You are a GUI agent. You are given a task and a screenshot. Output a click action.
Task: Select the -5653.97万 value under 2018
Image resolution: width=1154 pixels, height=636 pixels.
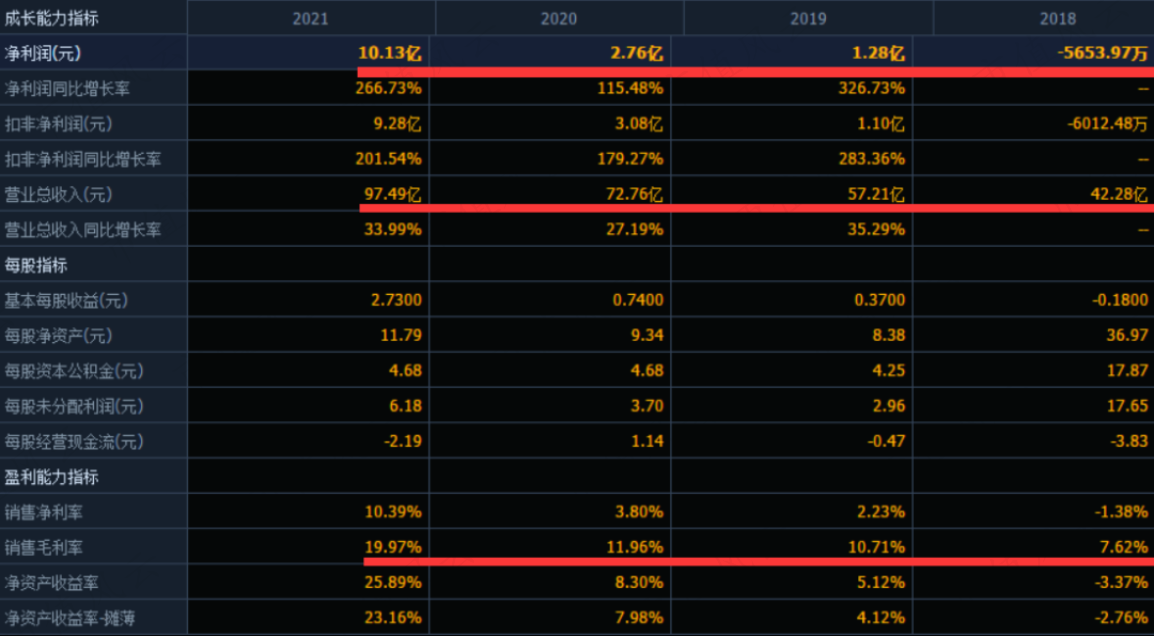pyautogui.click(x=1103, y=53)
